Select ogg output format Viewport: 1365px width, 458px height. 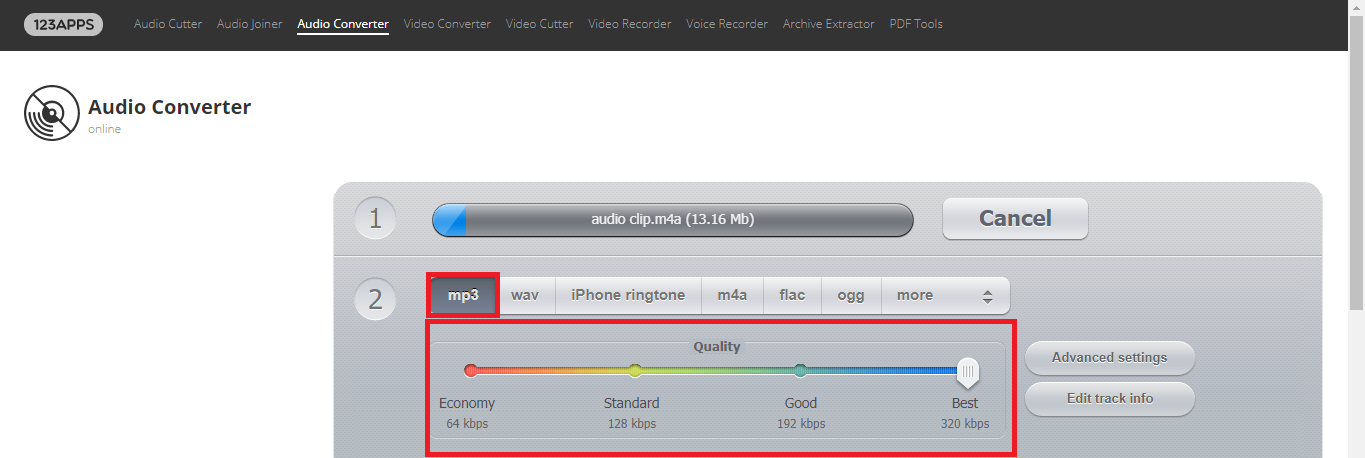(851, 295)
